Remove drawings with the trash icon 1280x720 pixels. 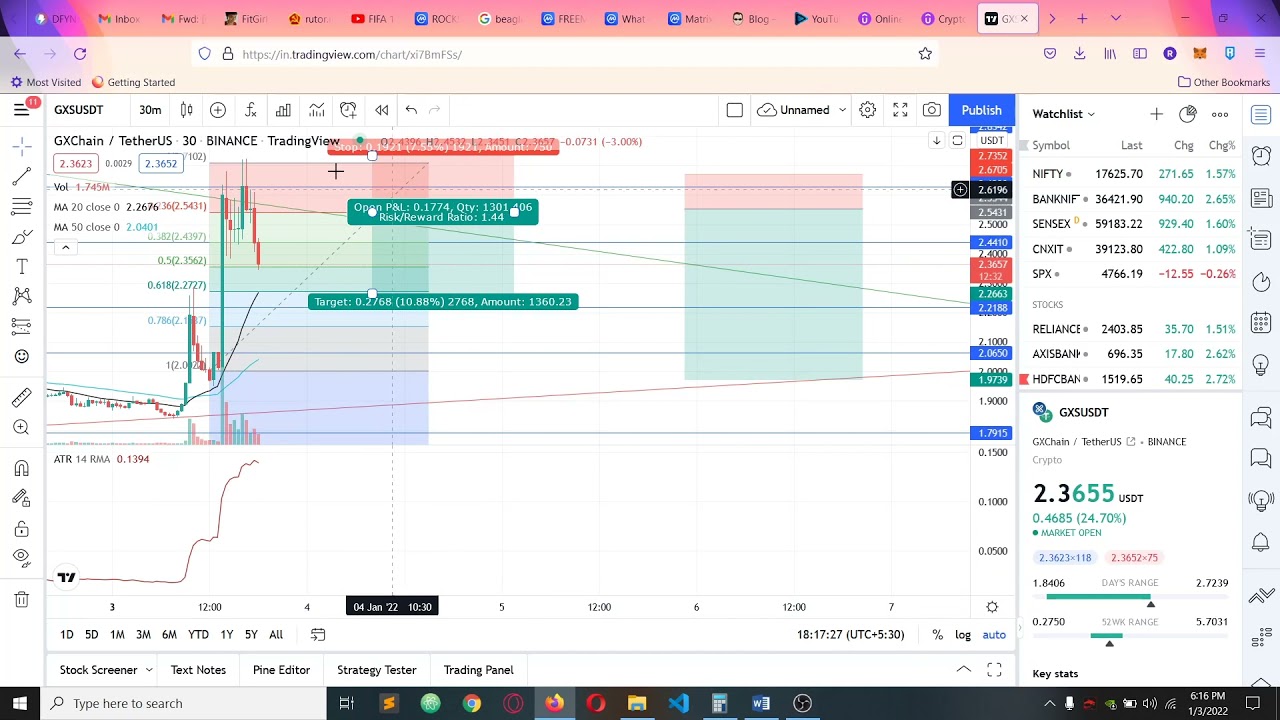point(21,599)
